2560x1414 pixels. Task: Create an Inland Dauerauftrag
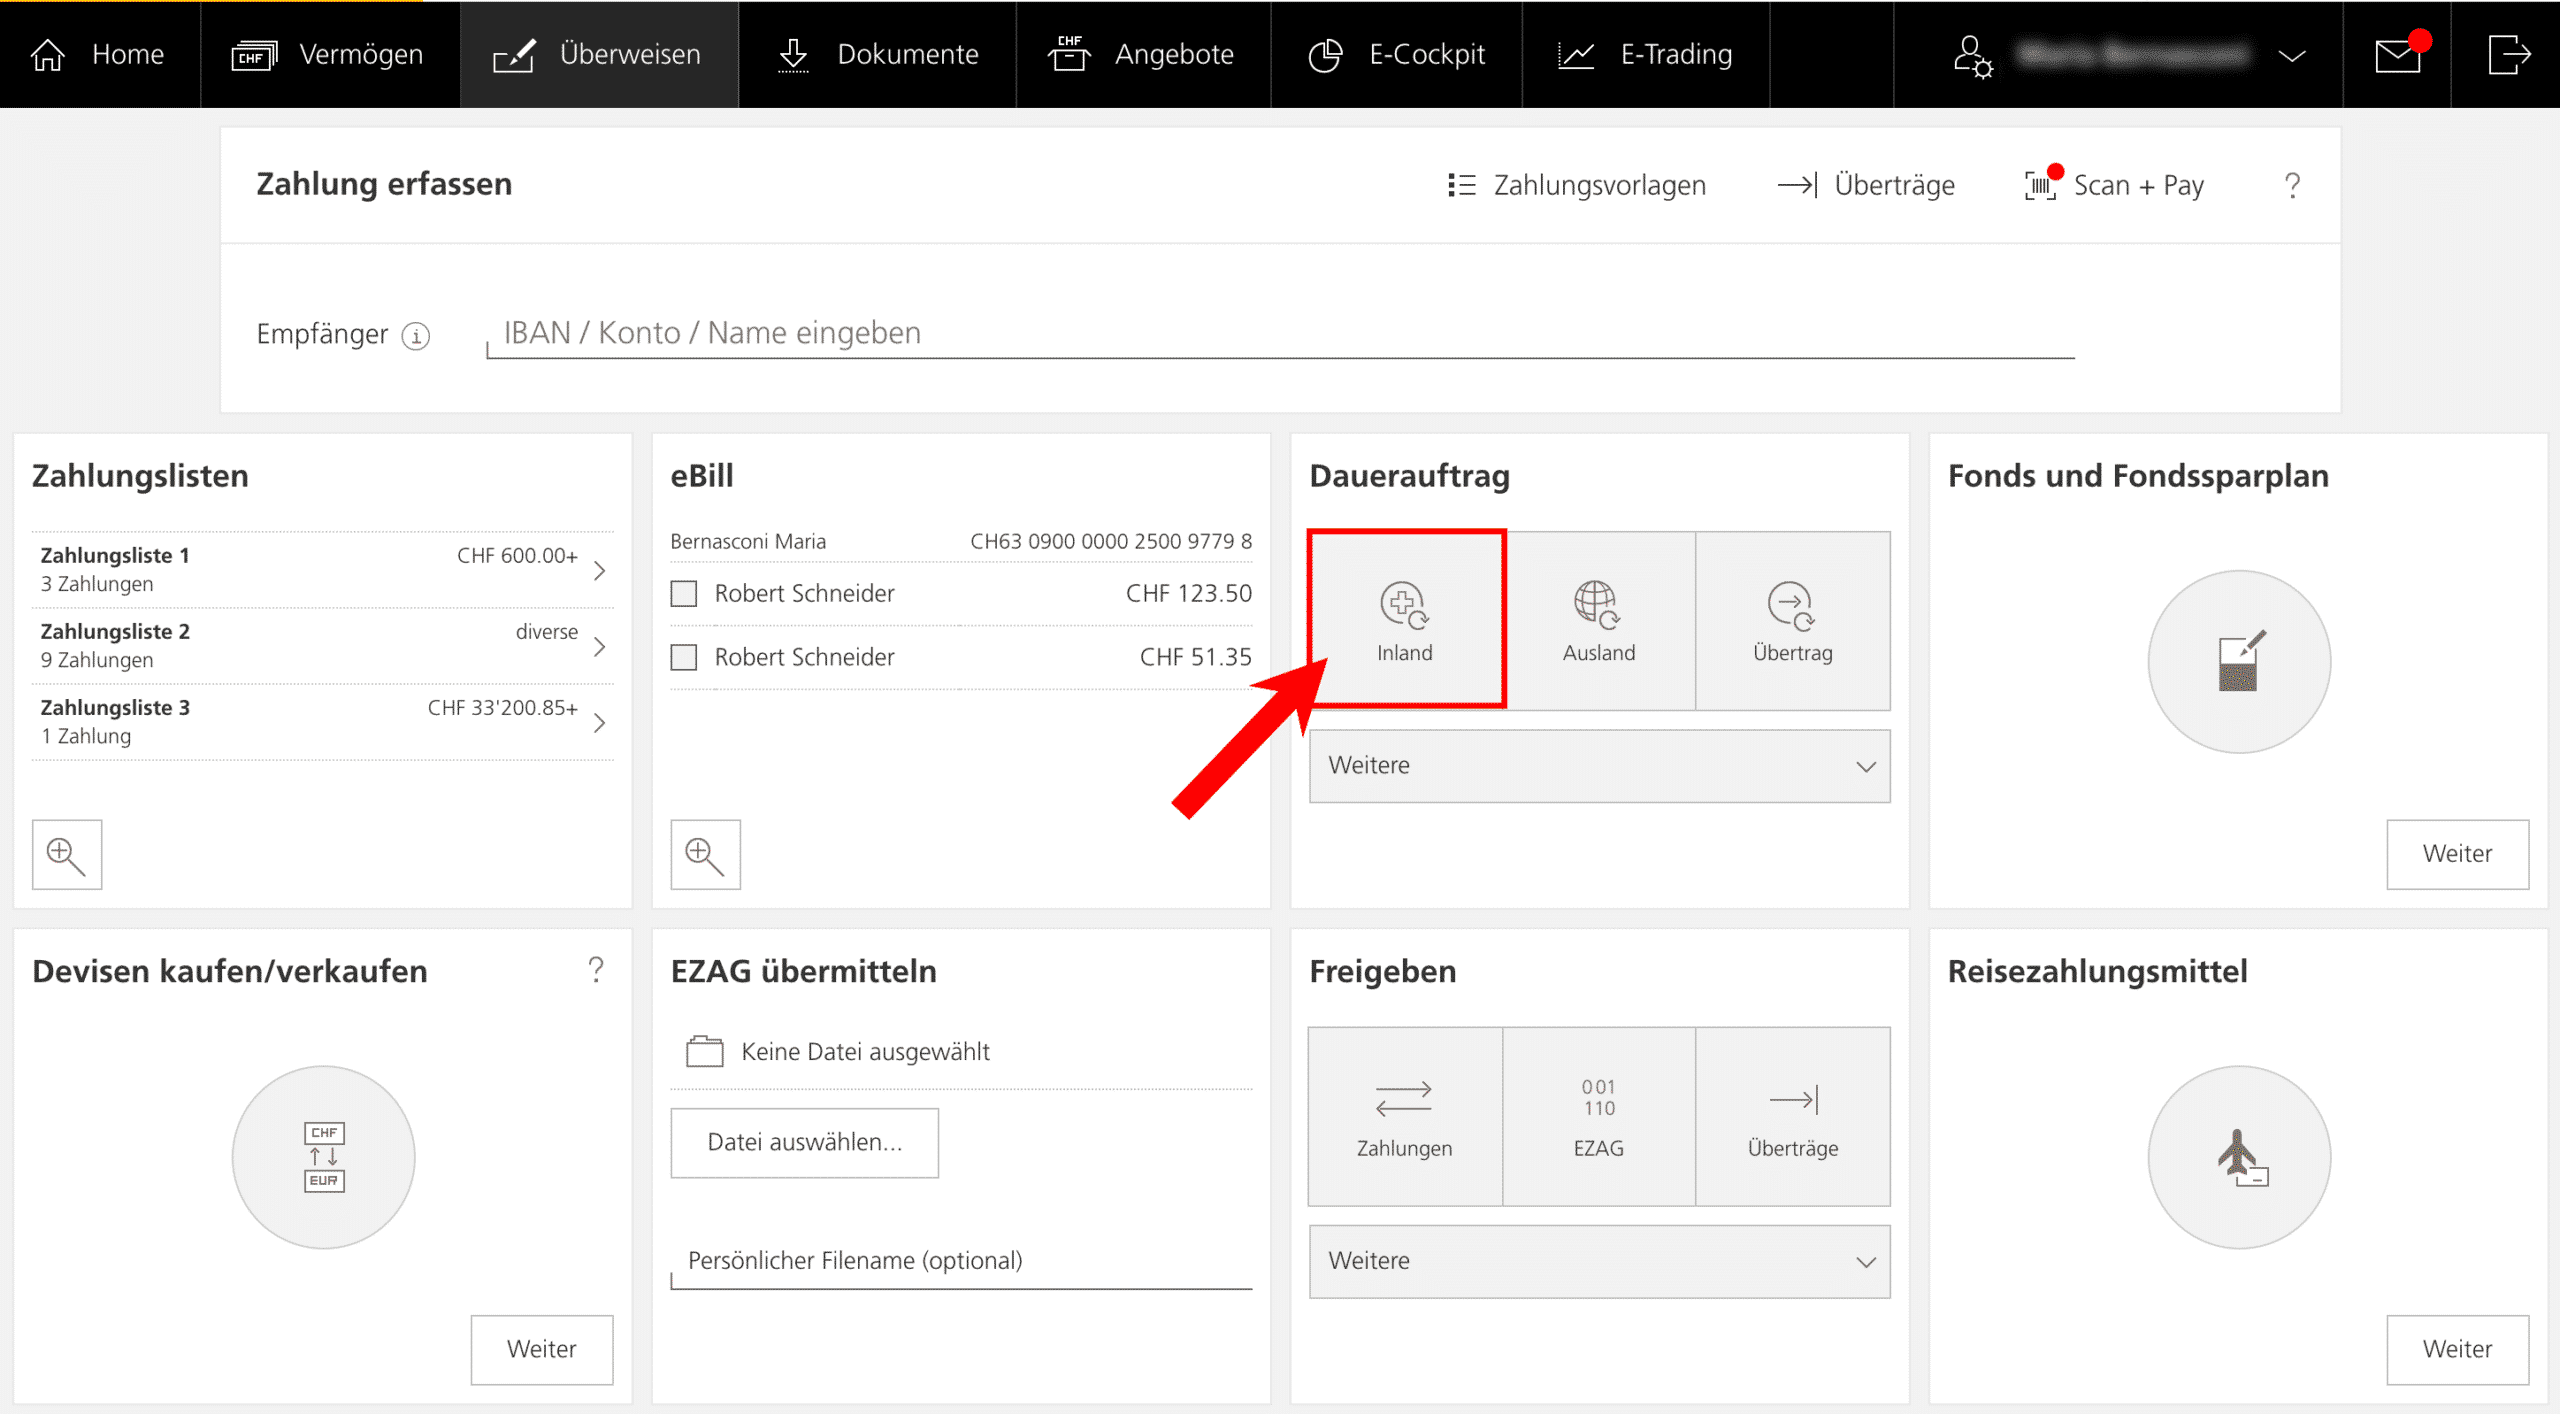[x=1405, y=620]
